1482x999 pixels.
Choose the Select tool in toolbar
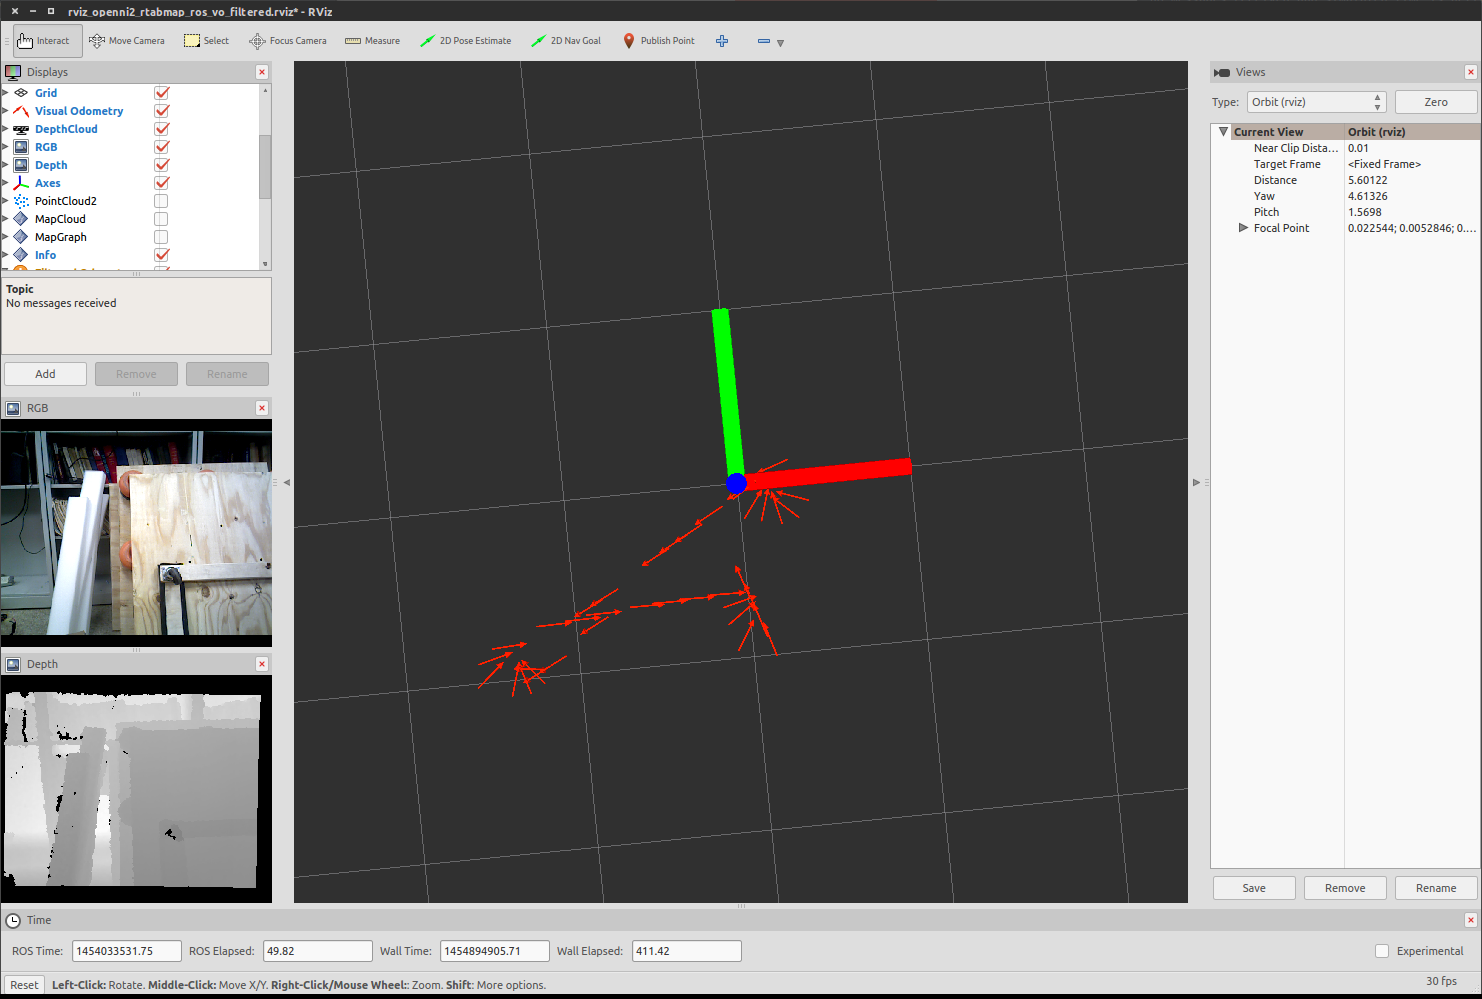206,41
